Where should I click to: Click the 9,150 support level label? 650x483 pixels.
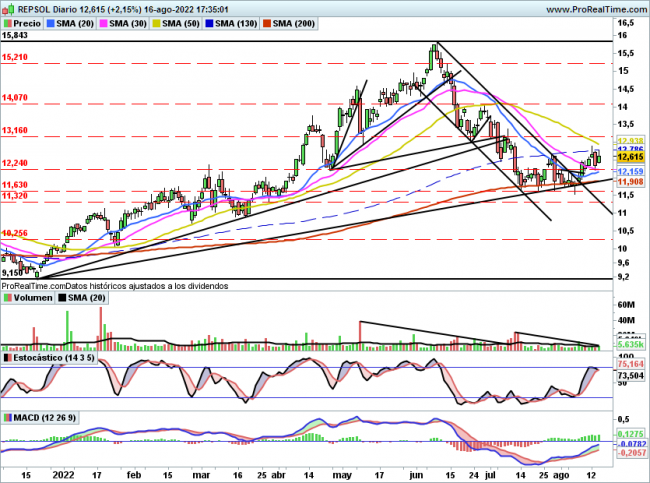pos(13,272)
